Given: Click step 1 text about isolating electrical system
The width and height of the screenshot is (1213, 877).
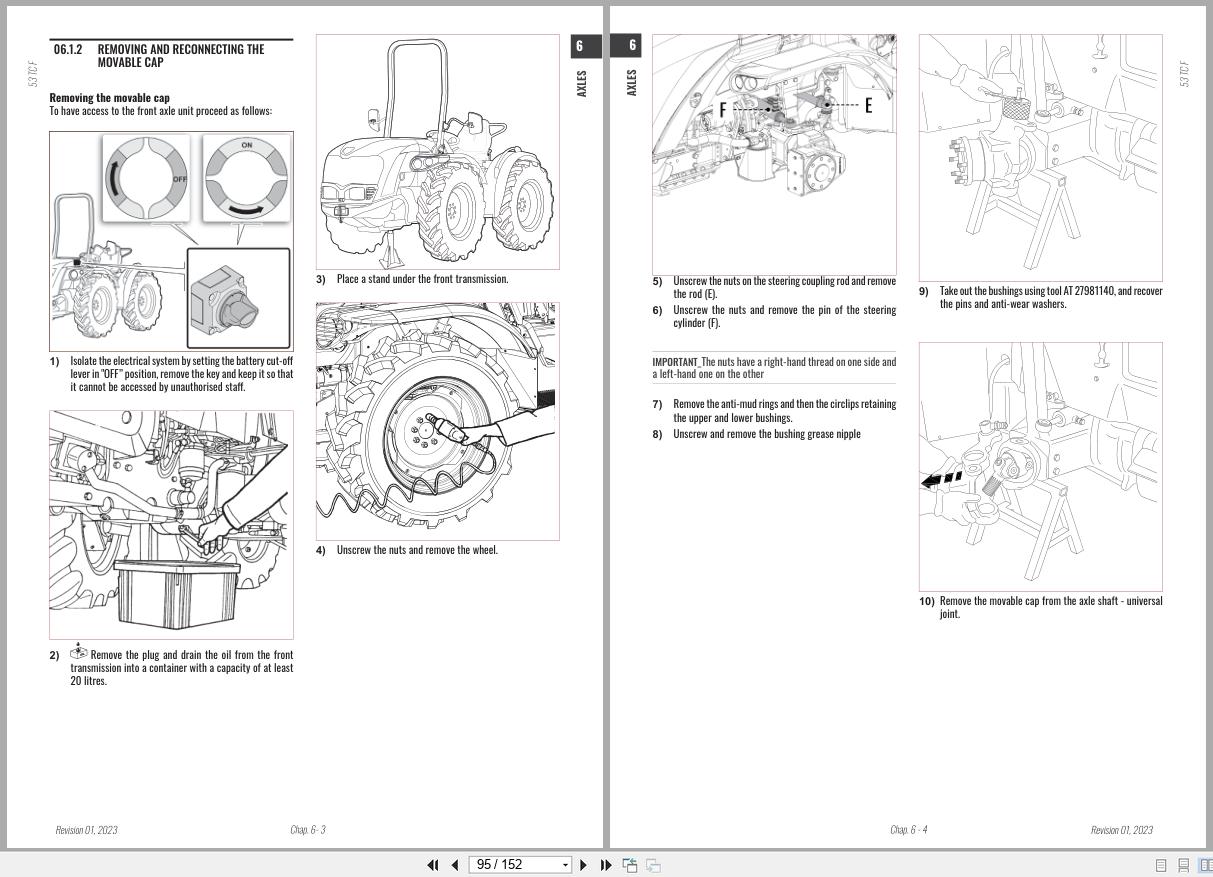Looking at the screenshot, I should [182, 374].
